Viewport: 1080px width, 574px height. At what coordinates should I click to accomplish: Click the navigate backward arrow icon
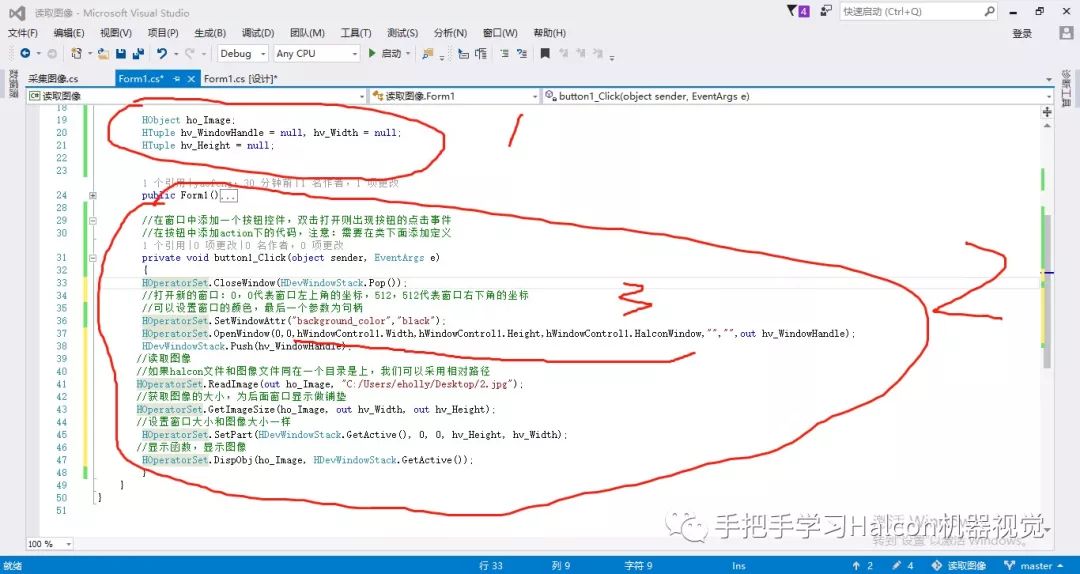(25, 53)
